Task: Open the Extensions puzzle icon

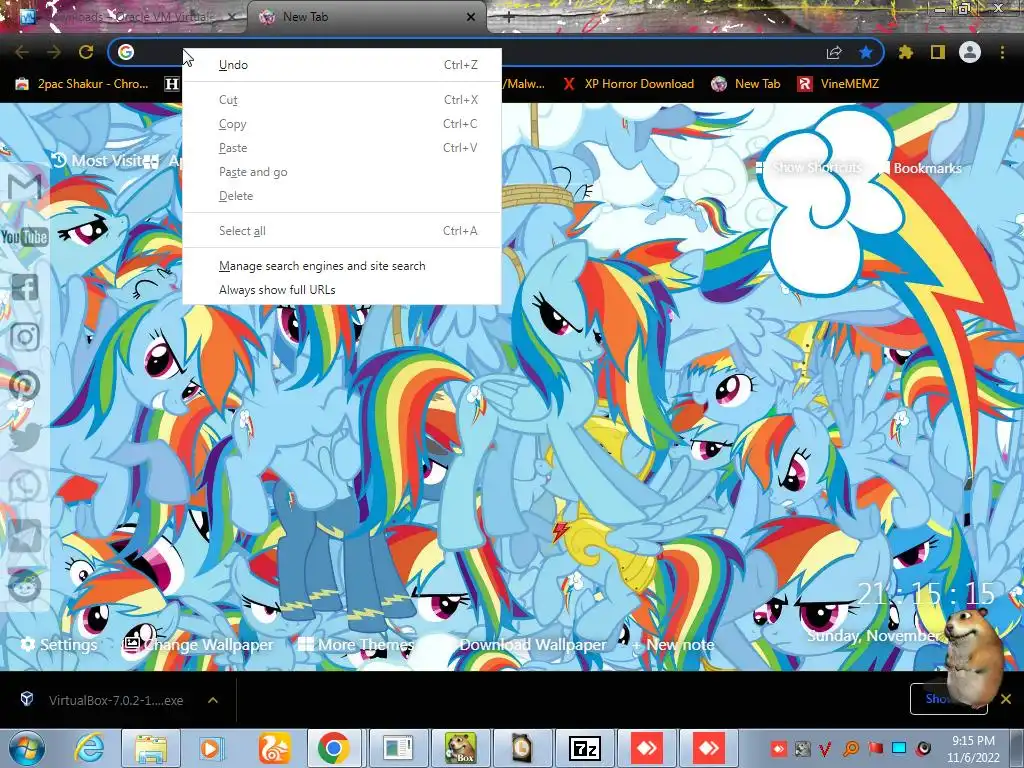Action: pyautogui.click(x=905, y=52)
